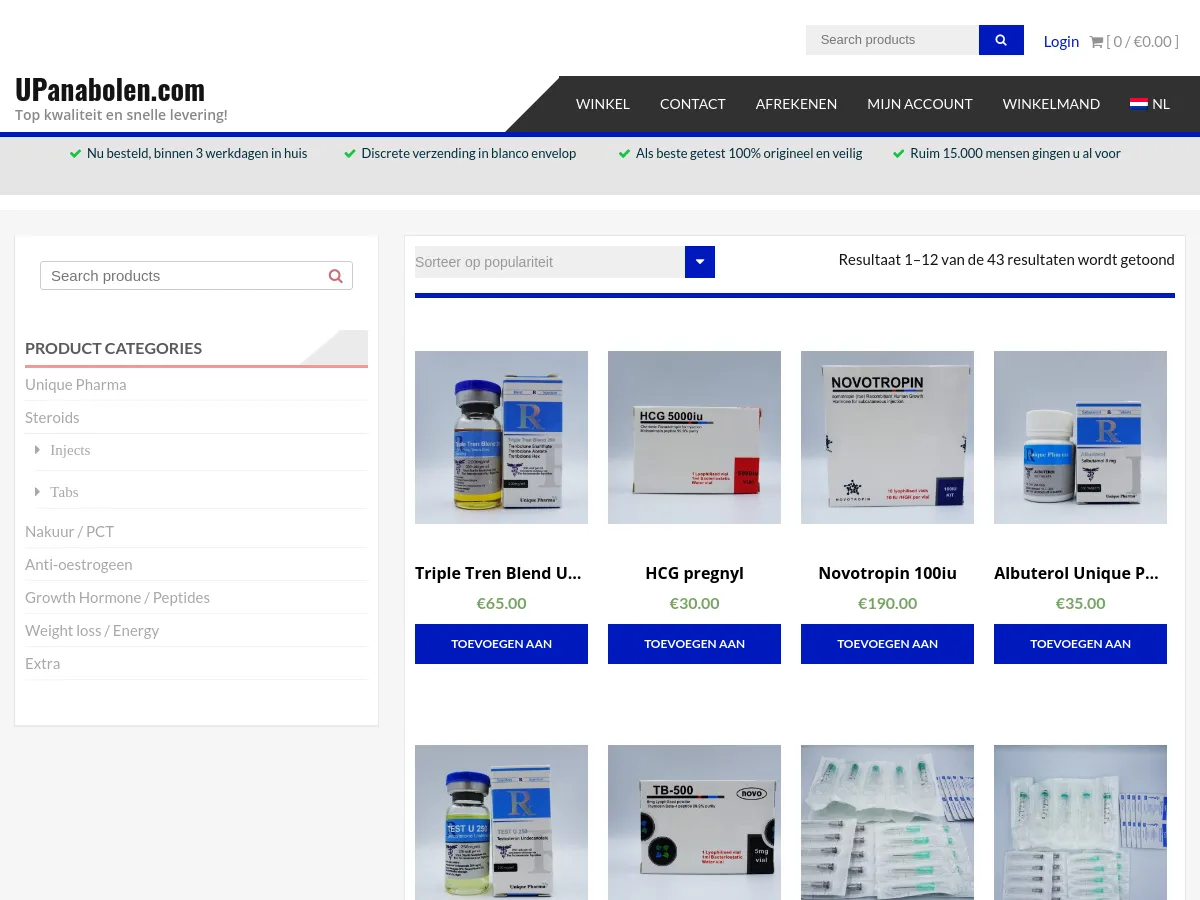This screenshot has height=900, width=1200.
Task: Open the sort by popularity dropdown
Action: pyautogui.click(x=564, y=262)
